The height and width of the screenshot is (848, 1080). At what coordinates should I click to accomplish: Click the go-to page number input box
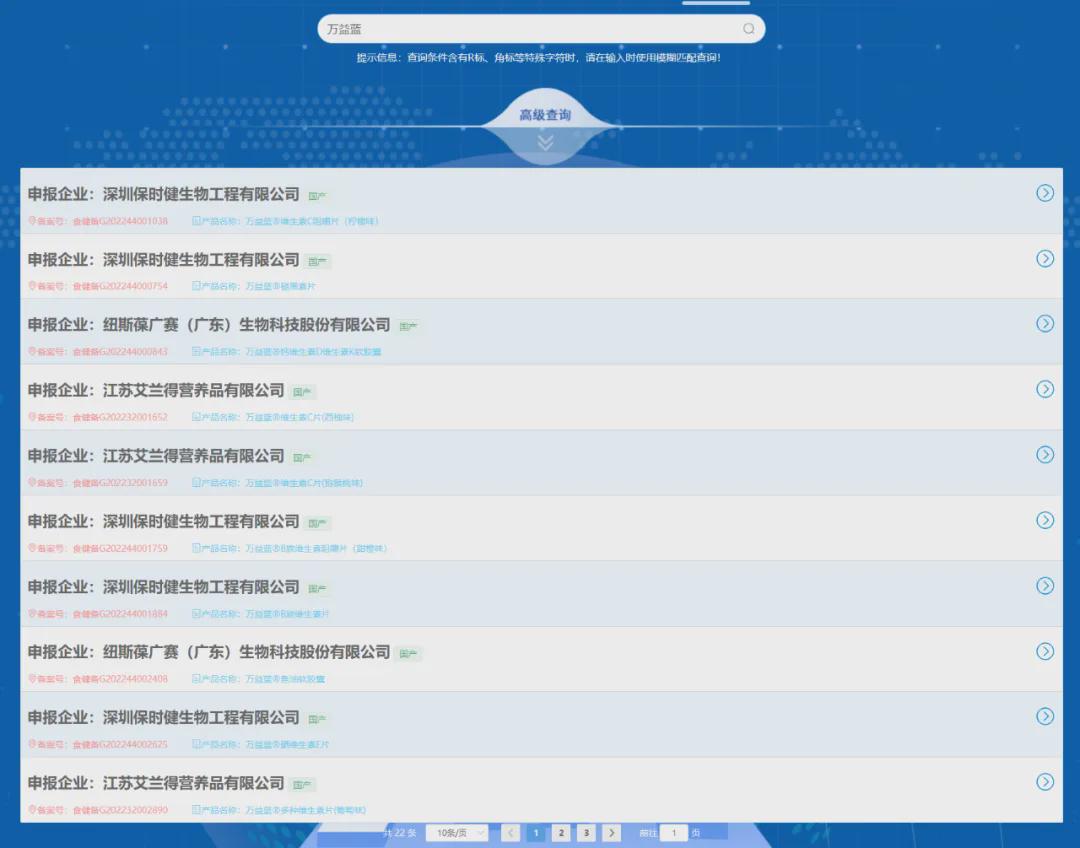tap(674, 833)
